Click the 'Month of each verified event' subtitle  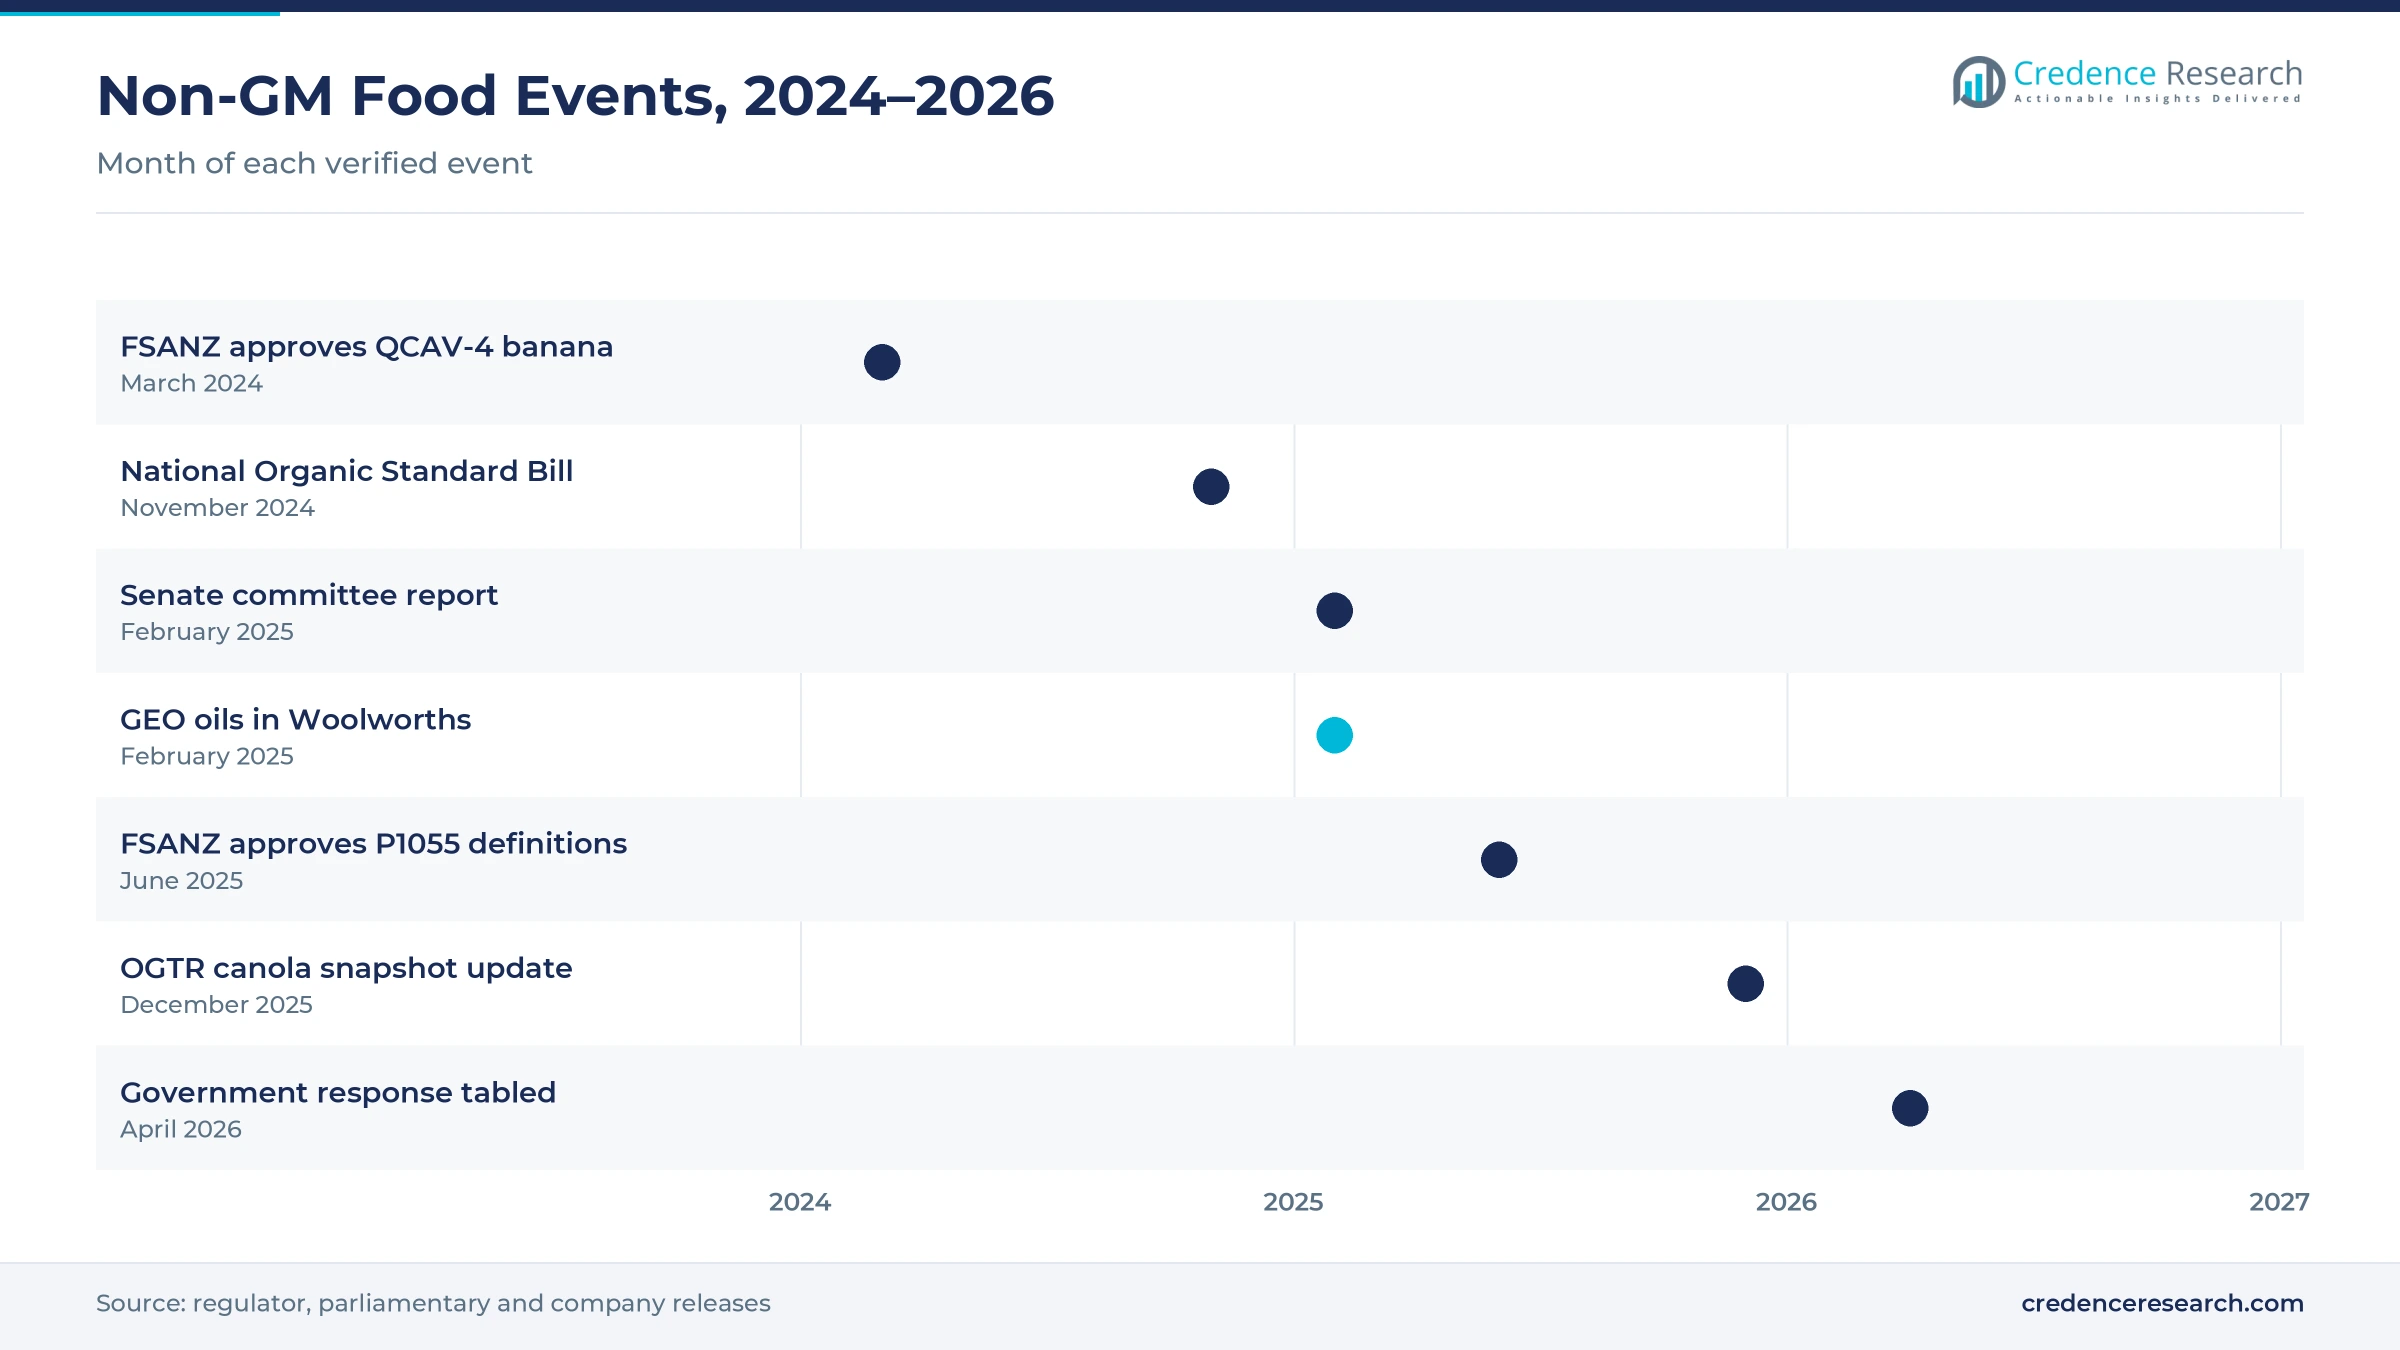(314, 163)
